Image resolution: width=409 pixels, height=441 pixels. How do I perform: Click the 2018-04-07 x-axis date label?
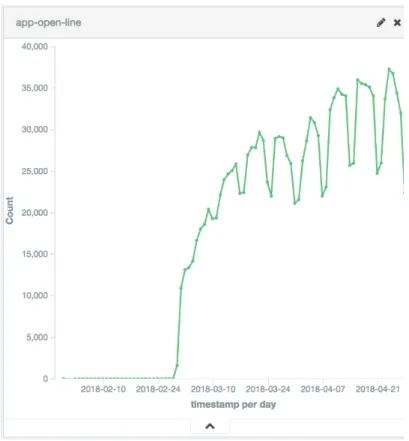[x=323, y=389]
